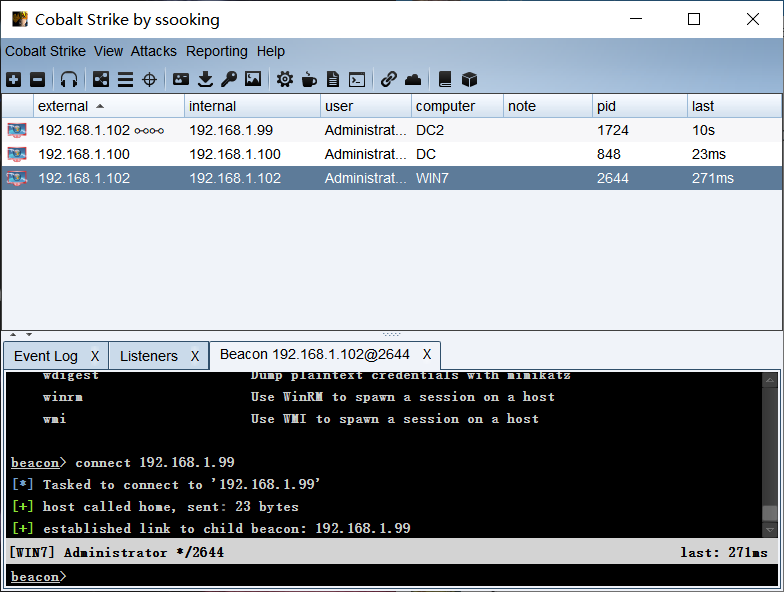The image size is (784, 592).
Task: Collapse bottom pane with the splitter down arrow
Action: click(29, 334)
